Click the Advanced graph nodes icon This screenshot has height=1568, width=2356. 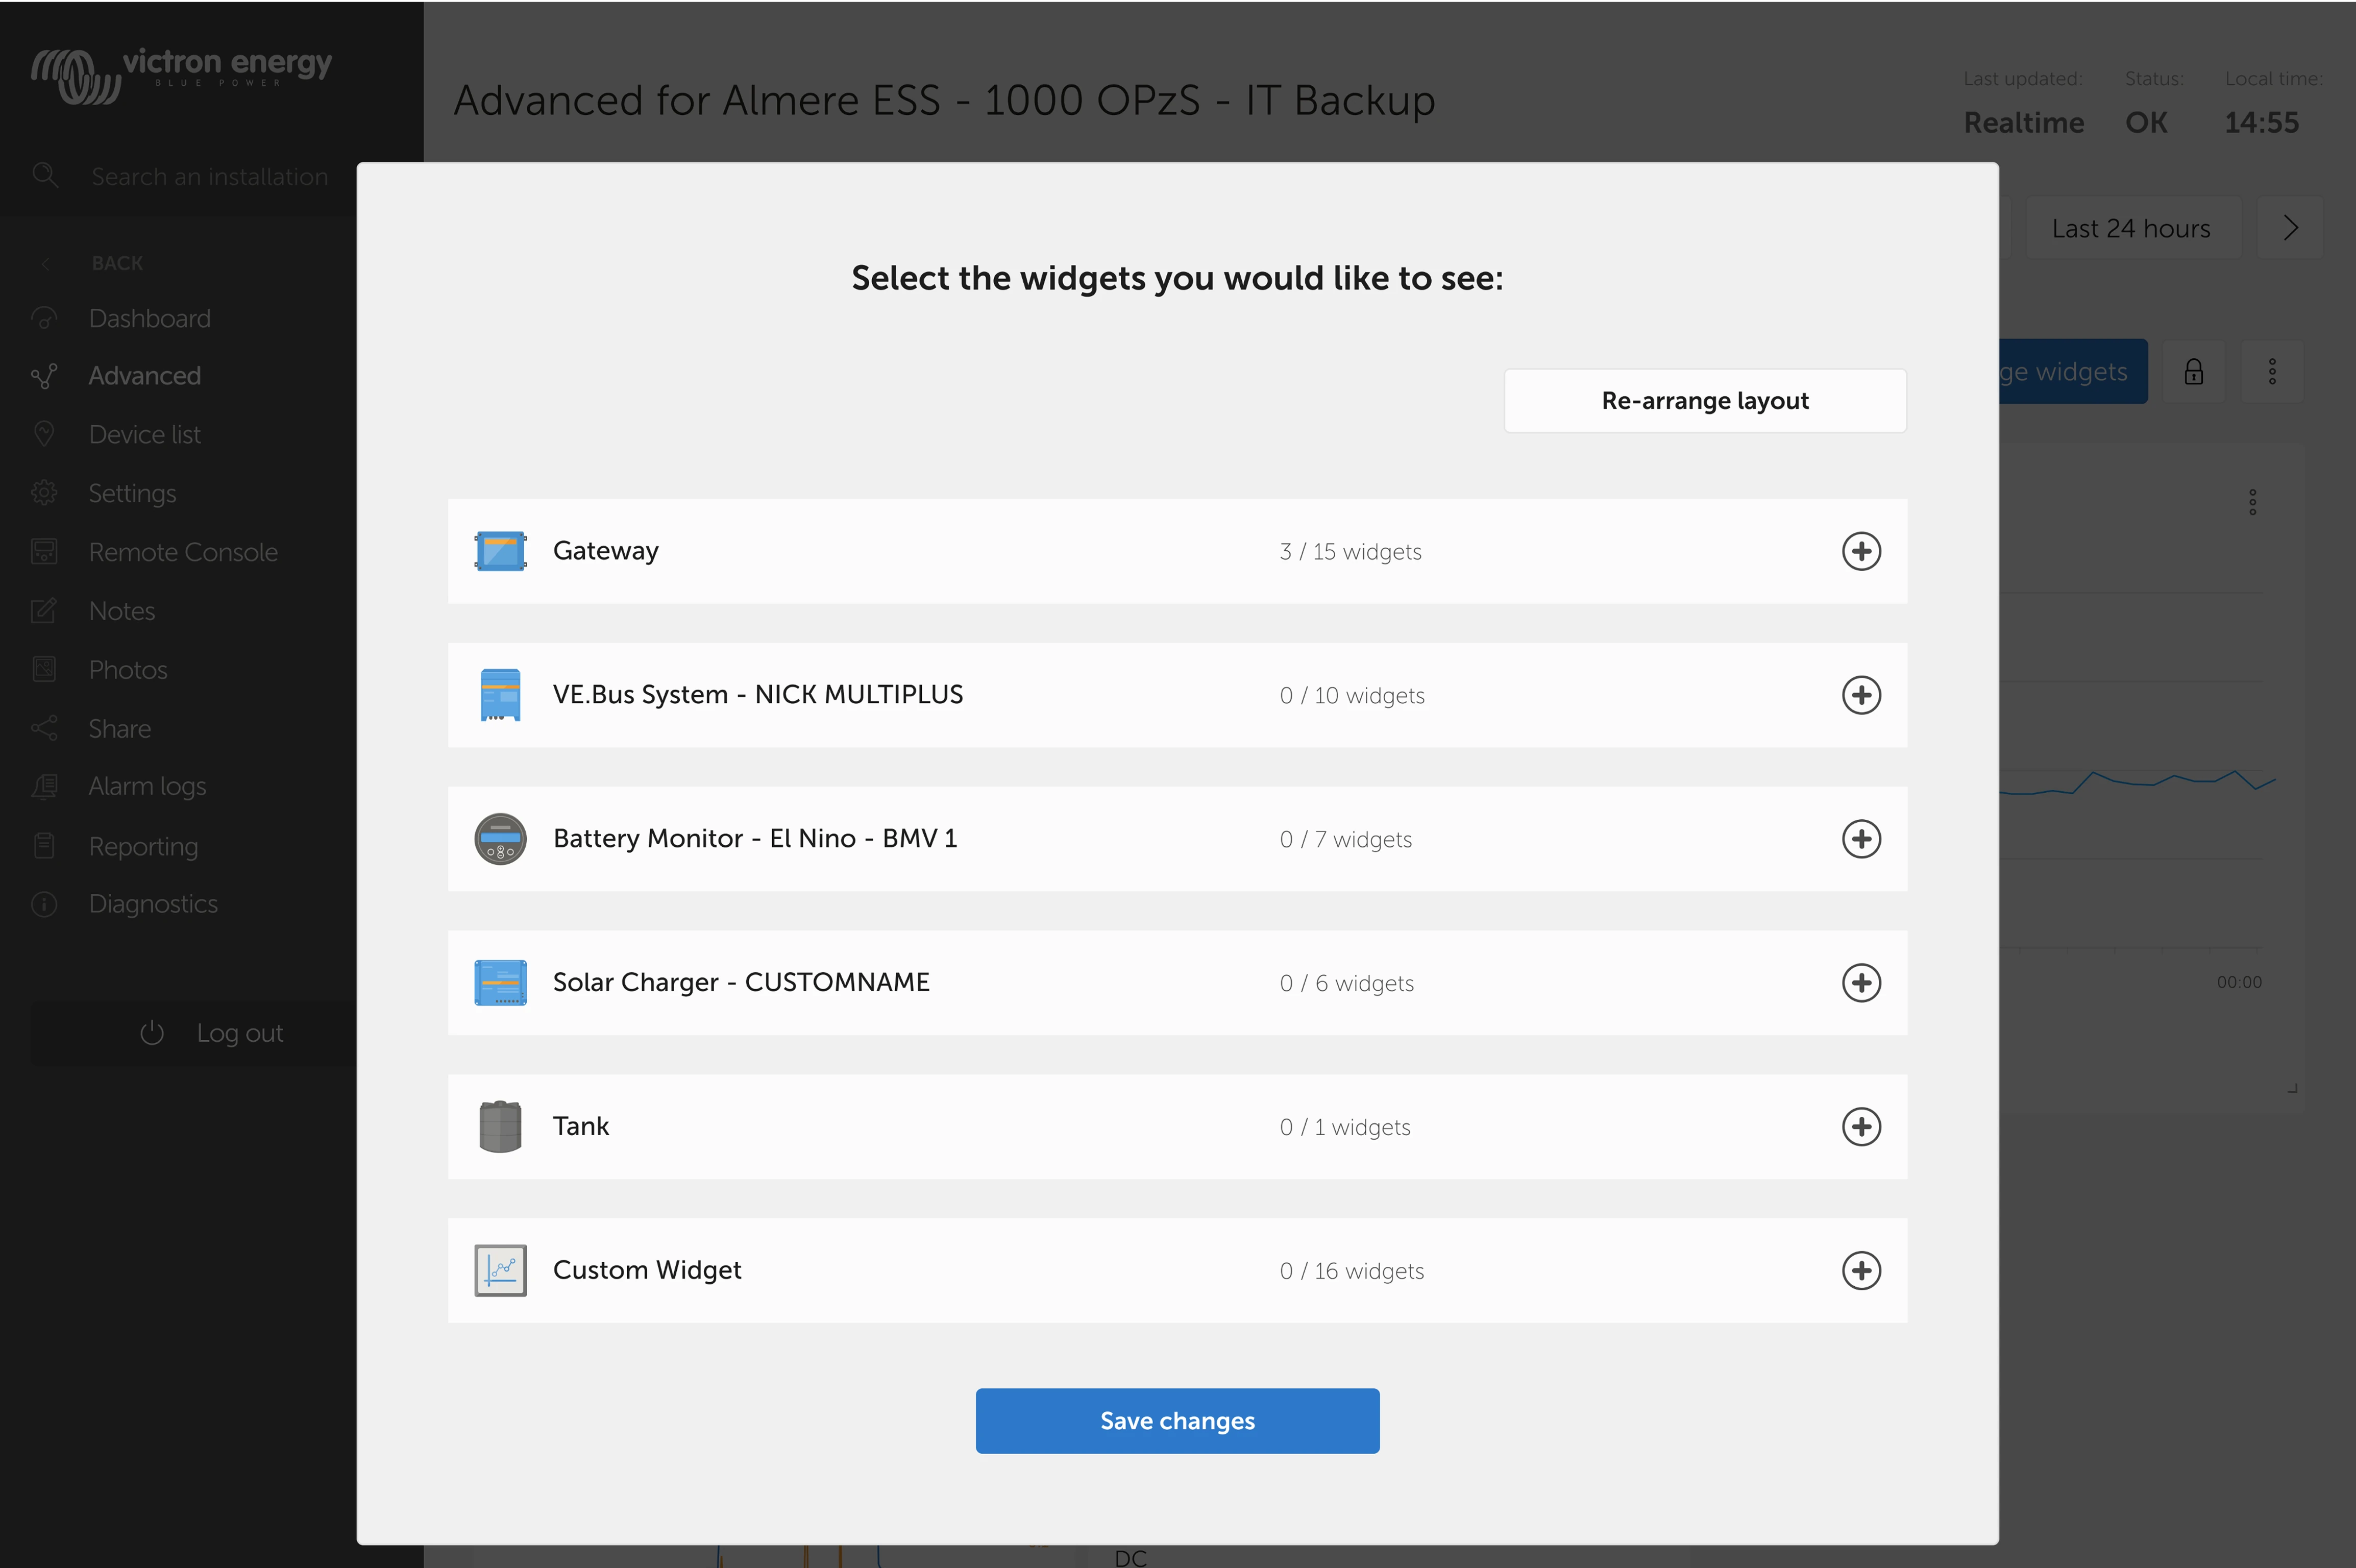coord(44,376)
